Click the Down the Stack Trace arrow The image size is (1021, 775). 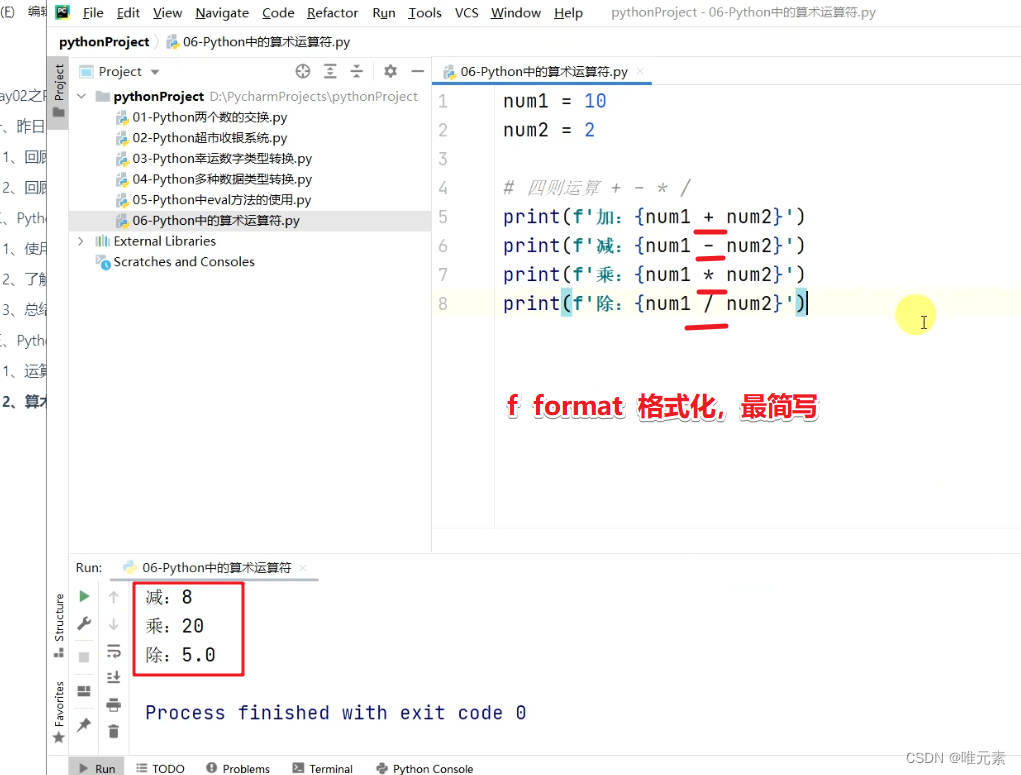click(x=113, y=624)
